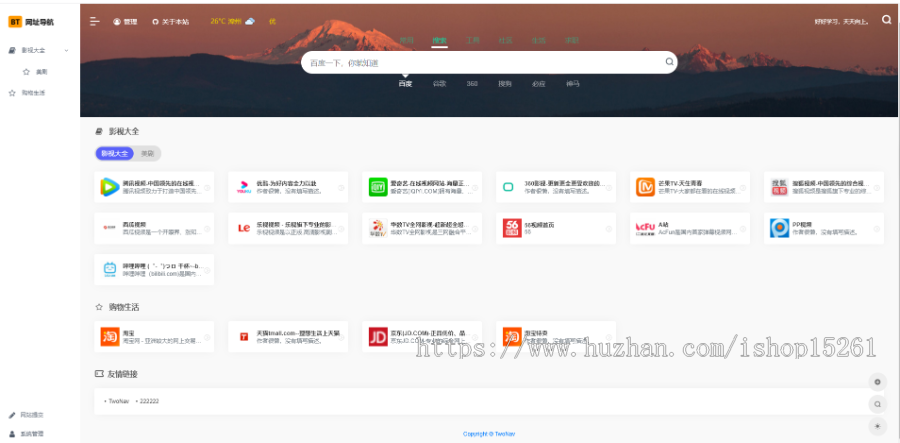900x443 pixels.
Task: Select 购物生活 in the sidebar
Action: point(33,93)
